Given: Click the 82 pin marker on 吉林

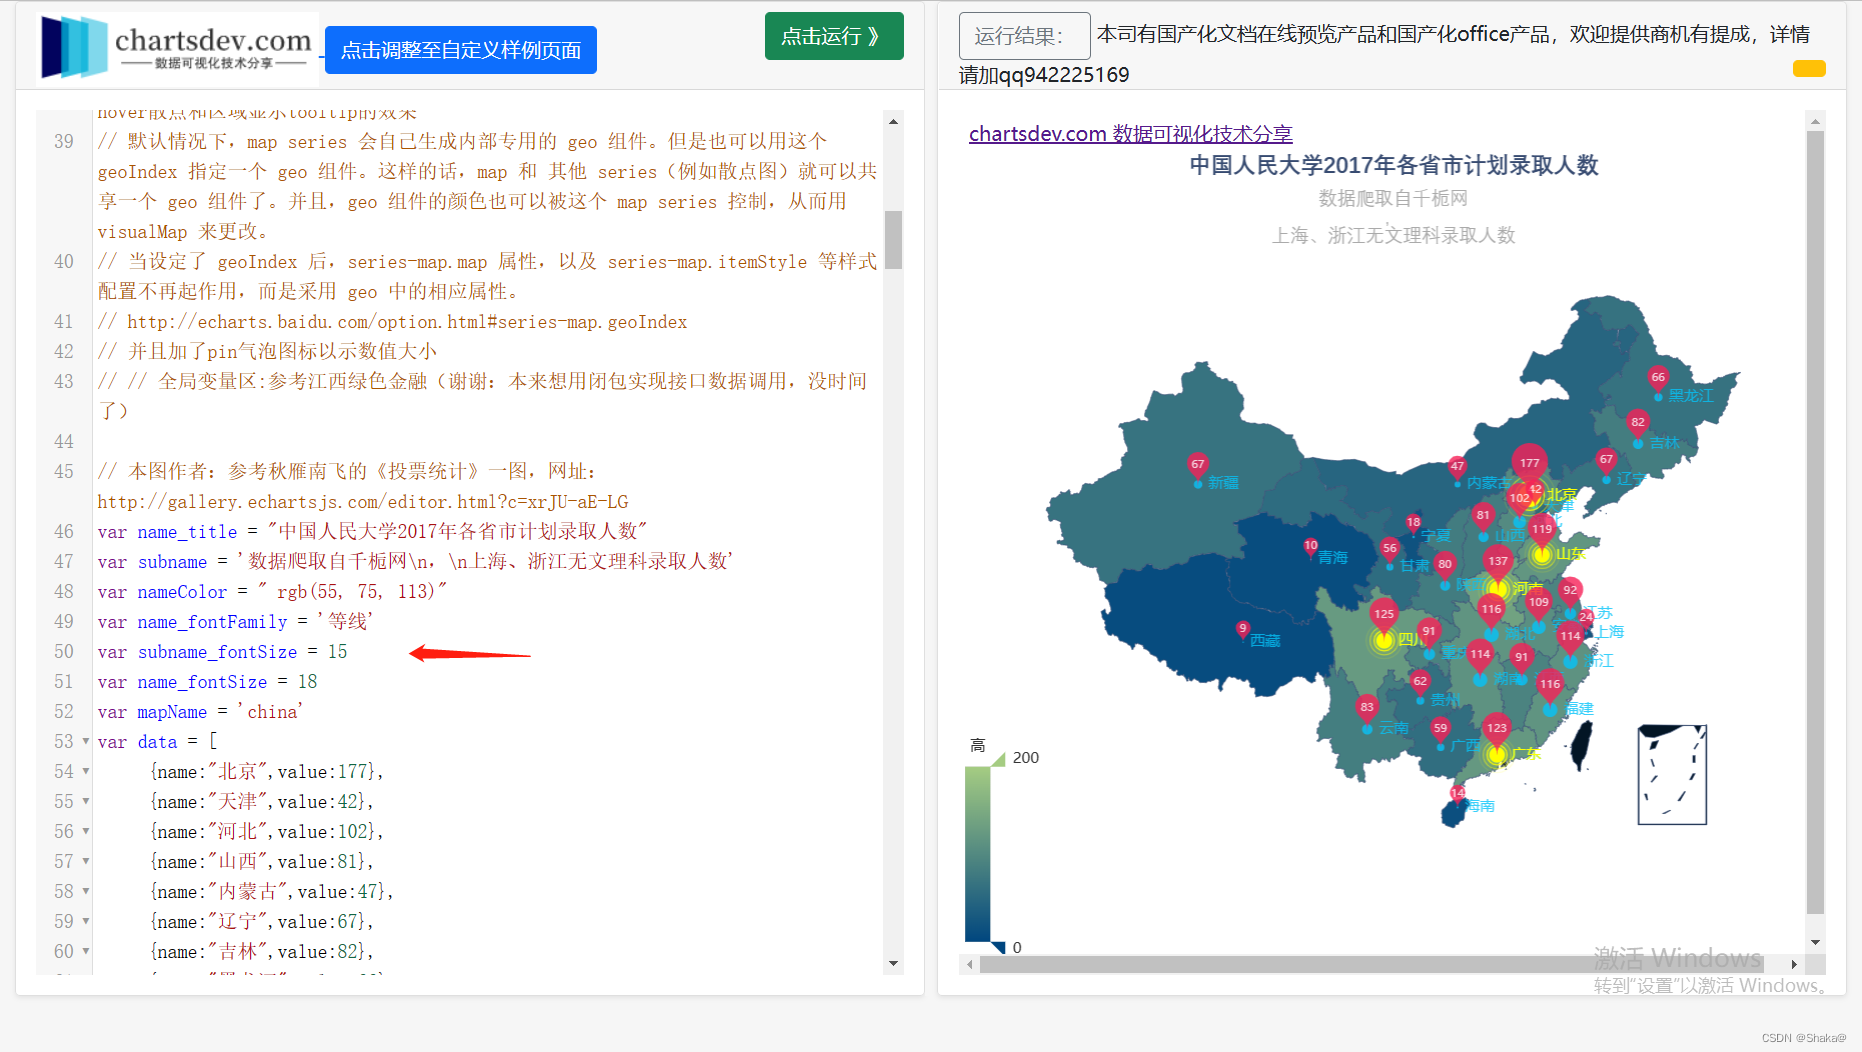Looking at the screenshot, I should coord(1638,423).
